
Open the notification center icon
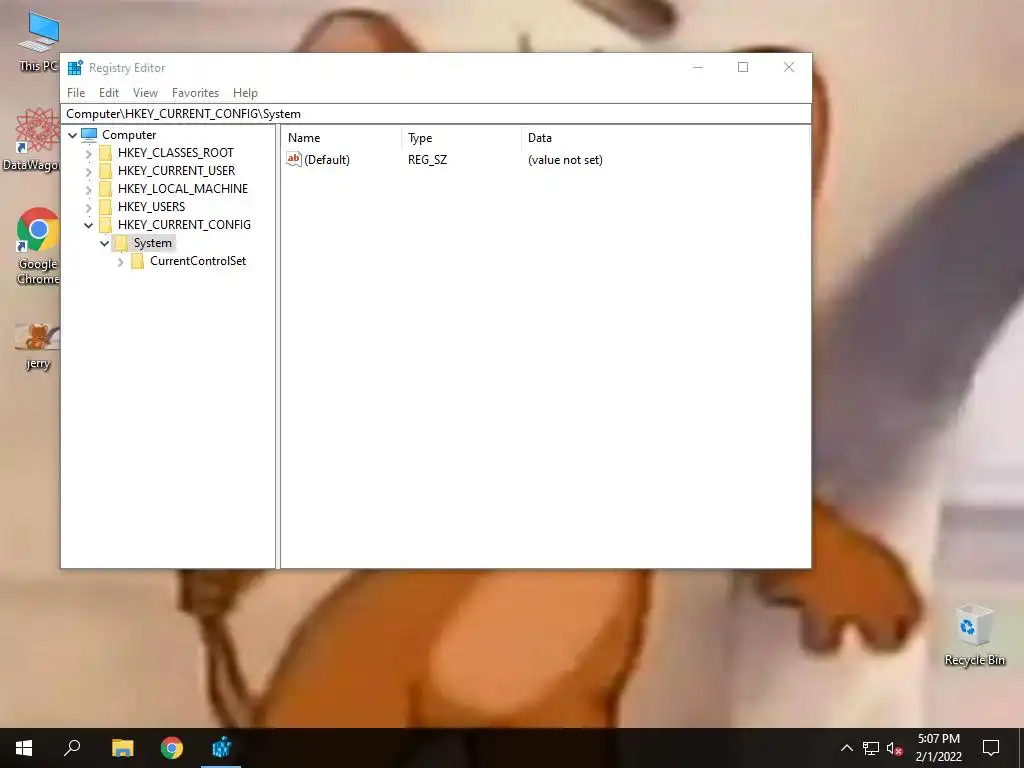(991, 748)
